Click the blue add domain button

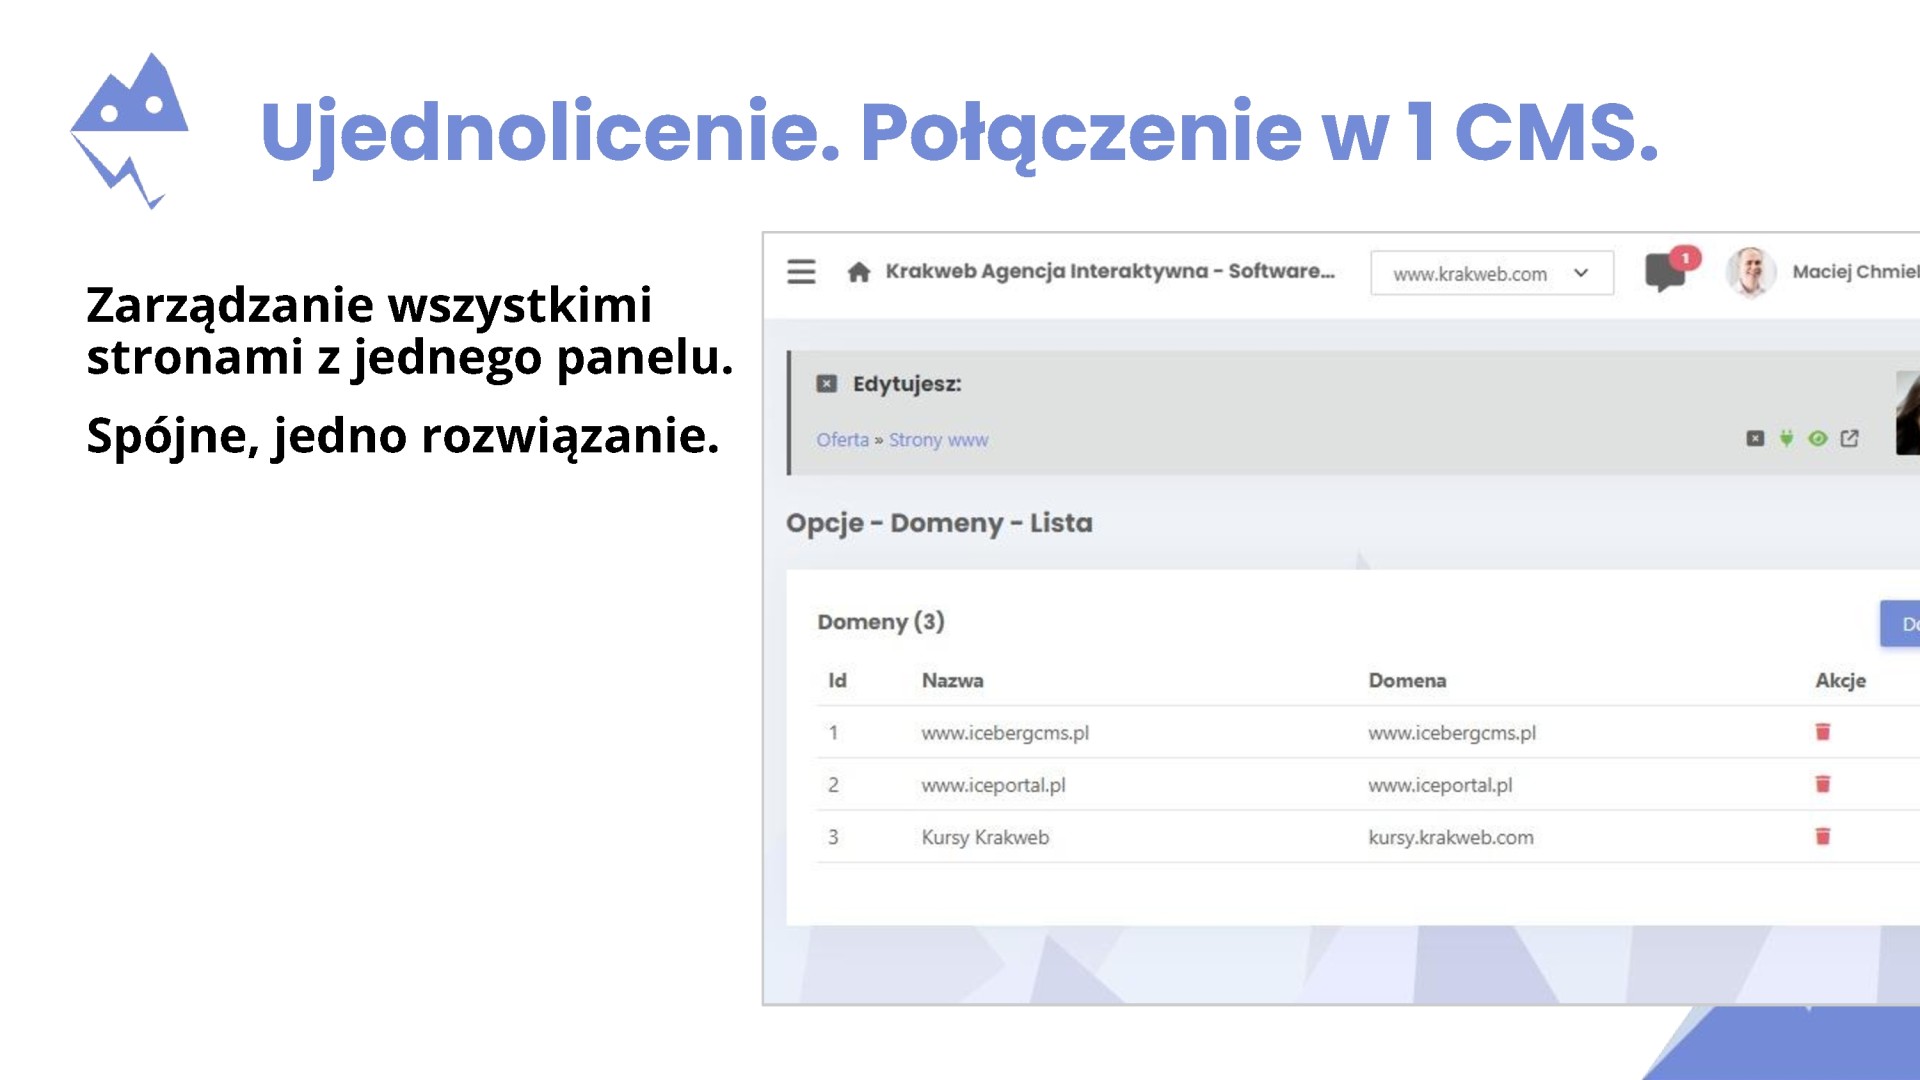[x=1900, y=624]
